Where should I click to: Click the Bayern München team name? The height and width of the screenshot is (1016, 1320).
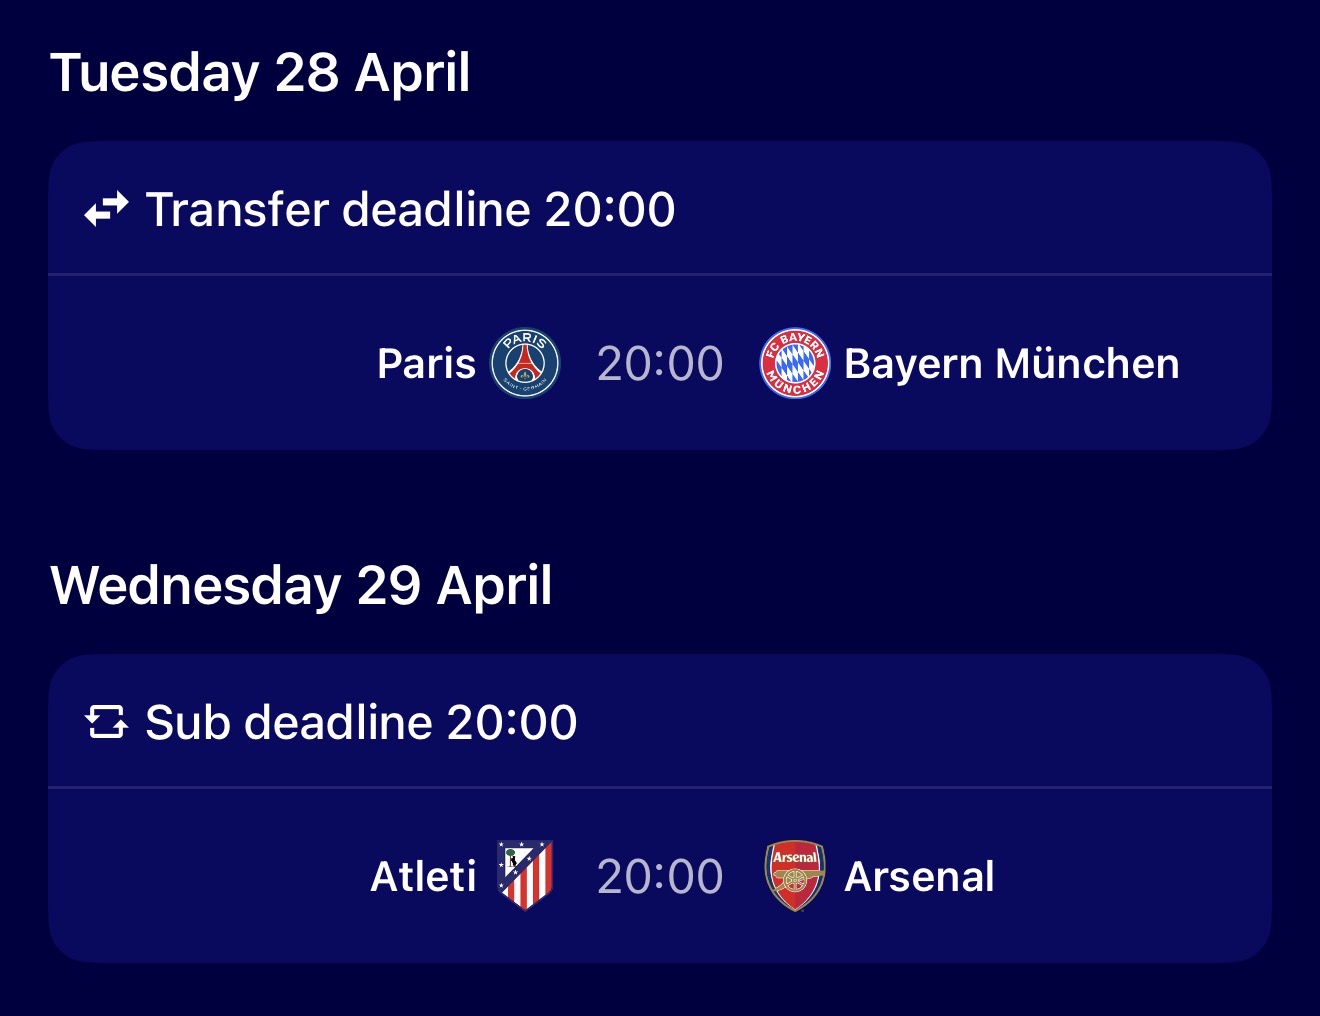tap(1011, 364)
